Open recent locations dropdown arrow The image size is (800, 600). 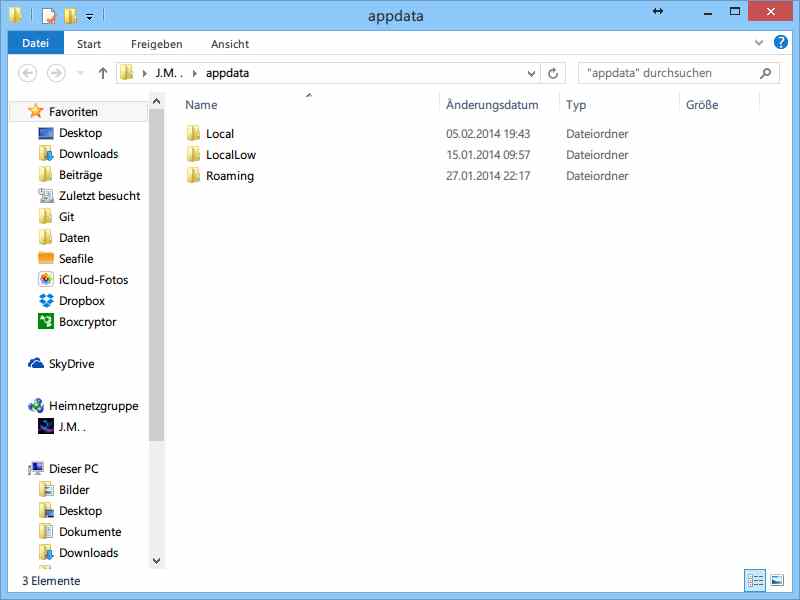pyautogui.click(x=80, y=73)
